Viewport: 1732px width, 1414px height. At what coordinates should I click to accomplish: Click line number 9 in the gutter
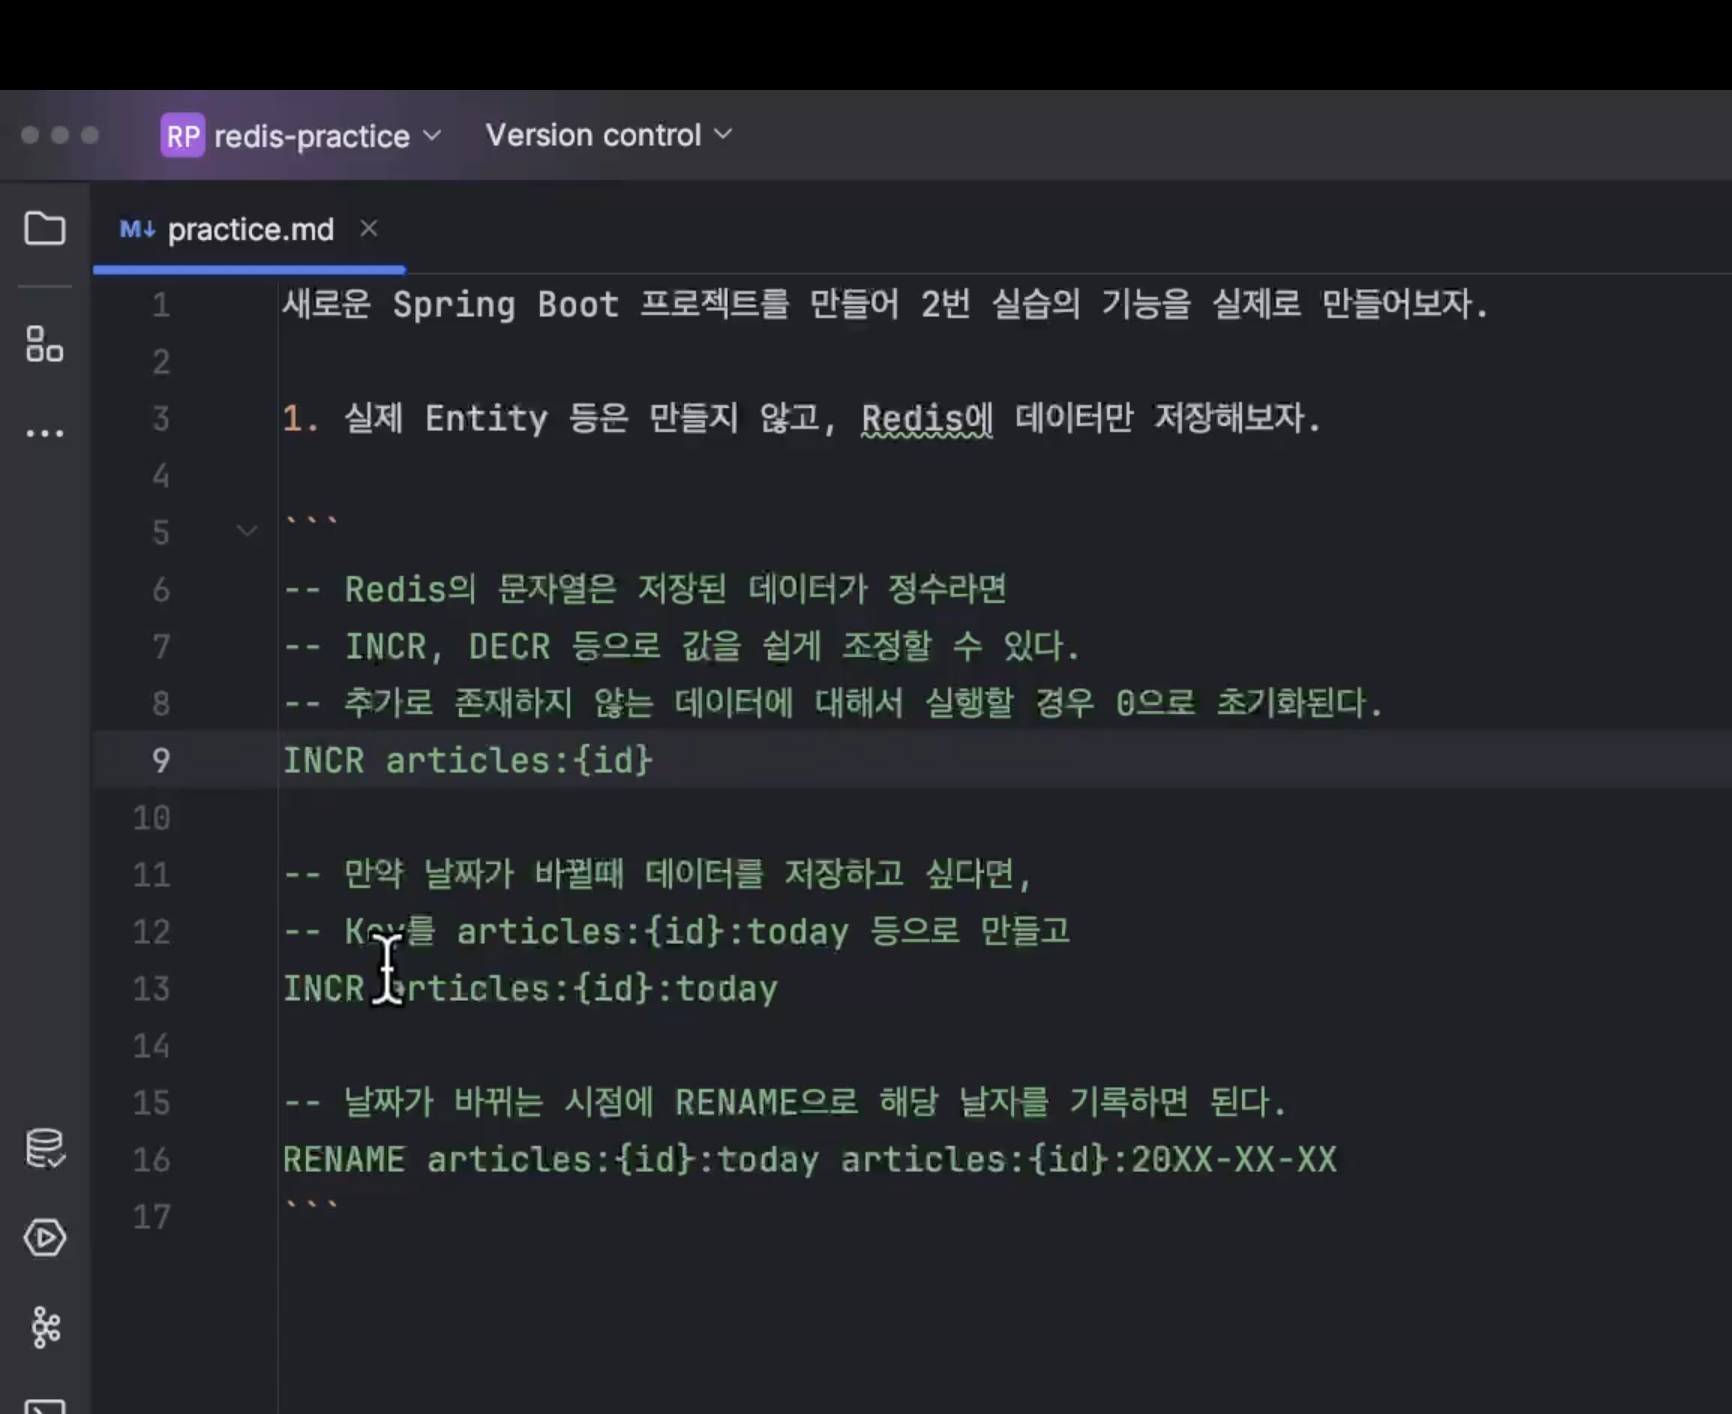161,761
